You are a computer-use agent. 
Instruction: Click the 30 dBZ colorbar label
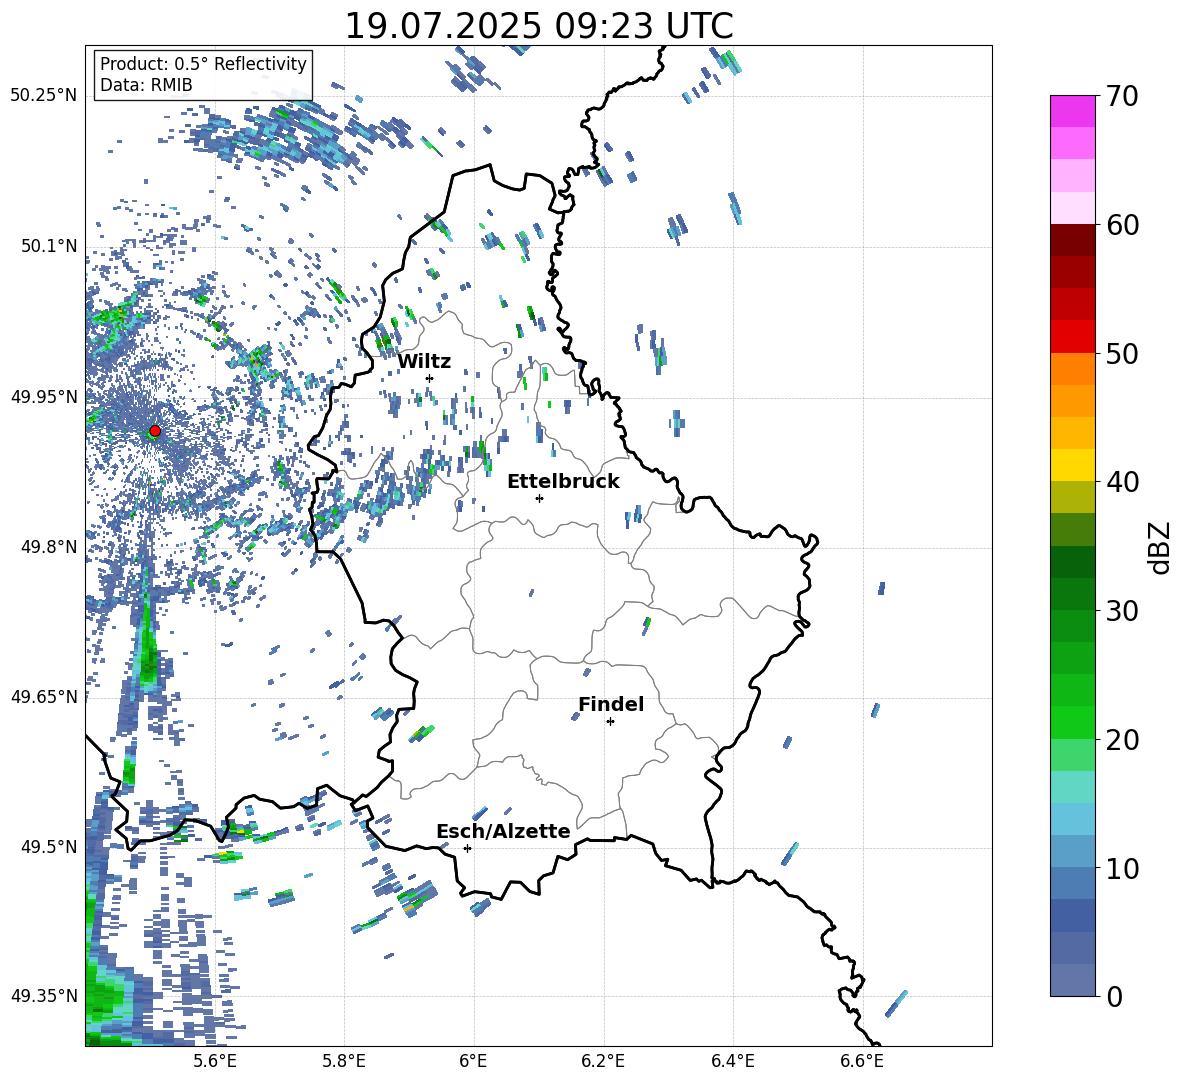(1121, 611)
